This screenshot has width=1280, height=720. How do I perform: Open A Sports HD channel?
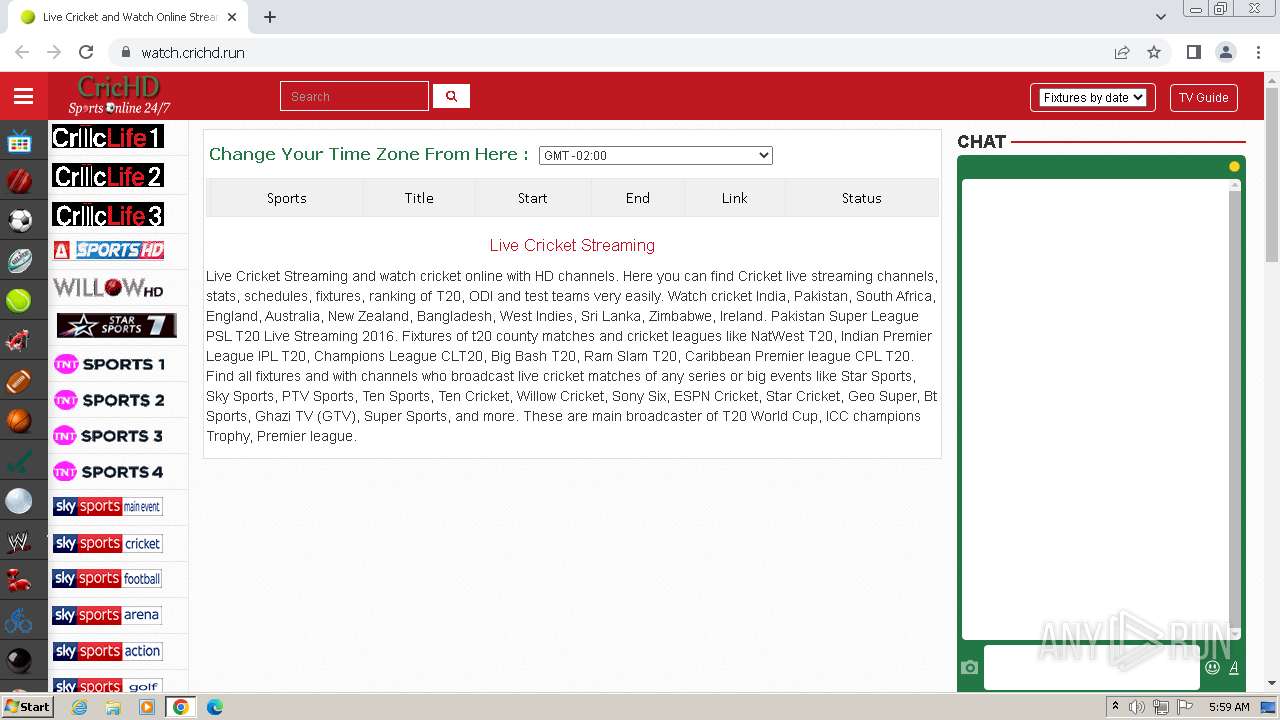108,250
